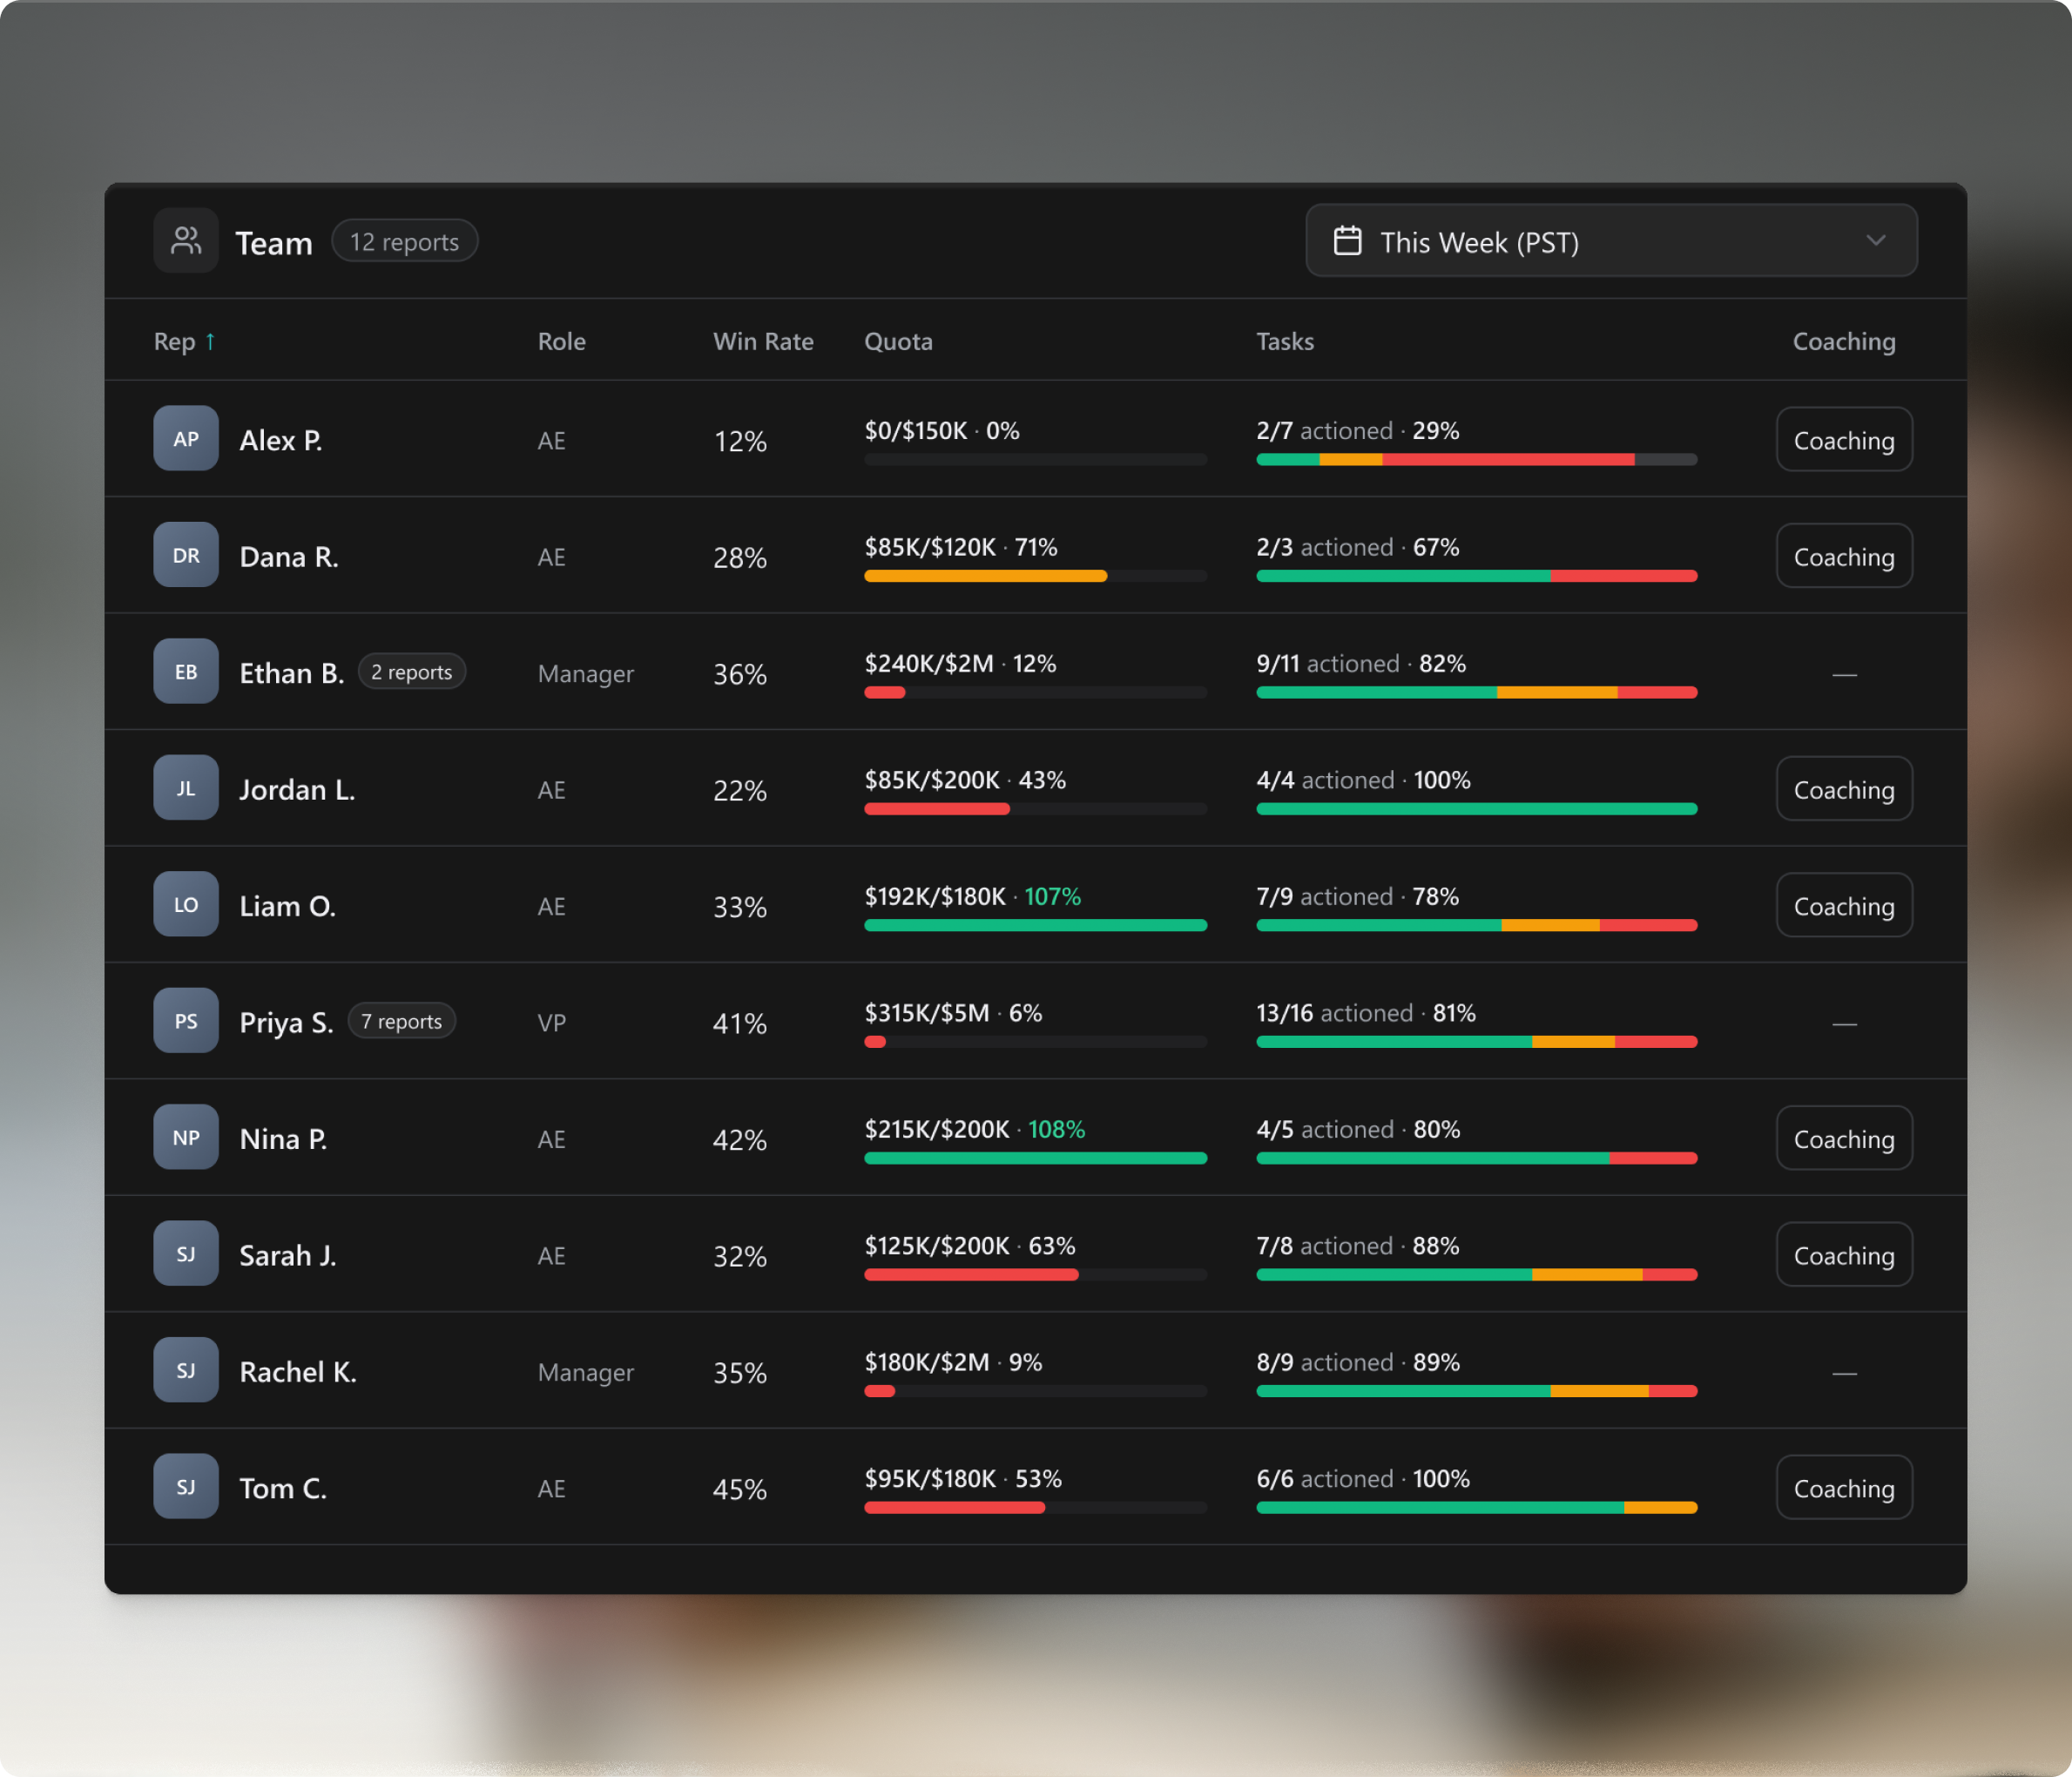The width and height of the screenshot is (2072, 1777).
Task: Expand Priya S.'s 7 reports badge
Action: (401, 1021)
